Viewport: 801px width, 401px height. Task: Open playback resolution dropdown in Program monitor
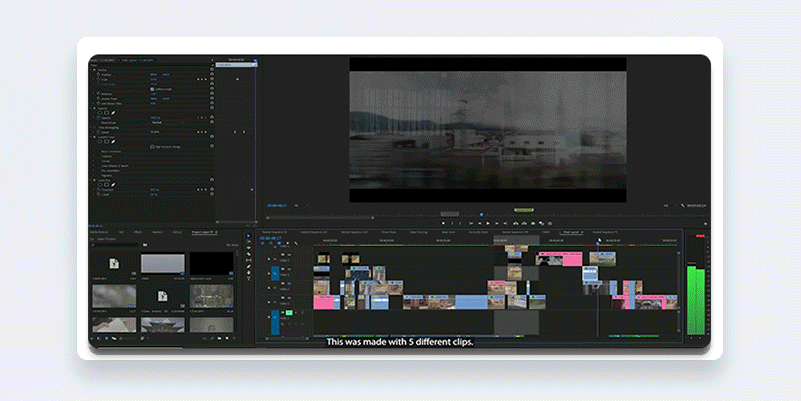[670, 206]
